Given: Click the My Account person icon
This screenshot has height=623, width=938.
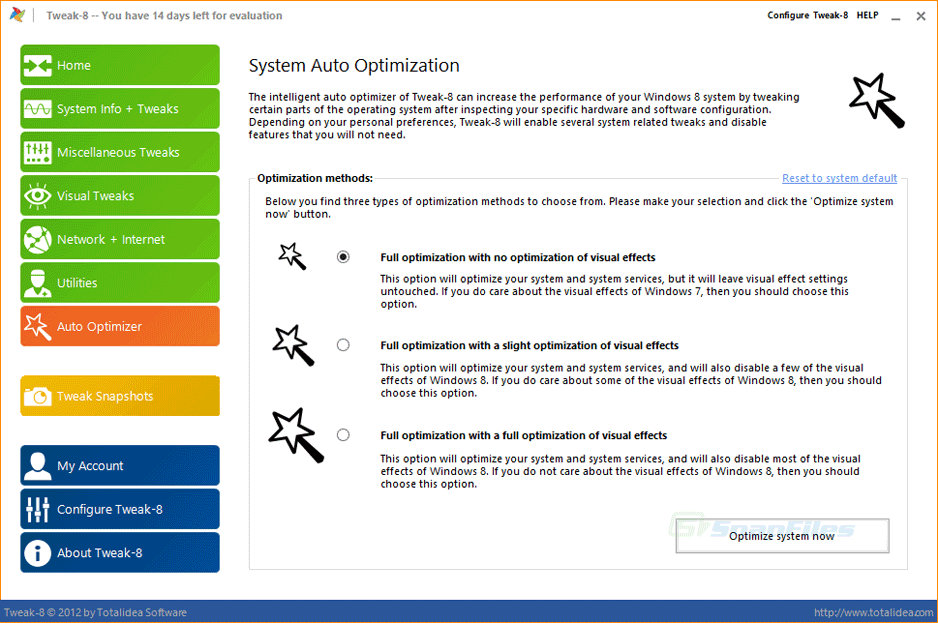Looking at the screenshot, I should point(38,466).
